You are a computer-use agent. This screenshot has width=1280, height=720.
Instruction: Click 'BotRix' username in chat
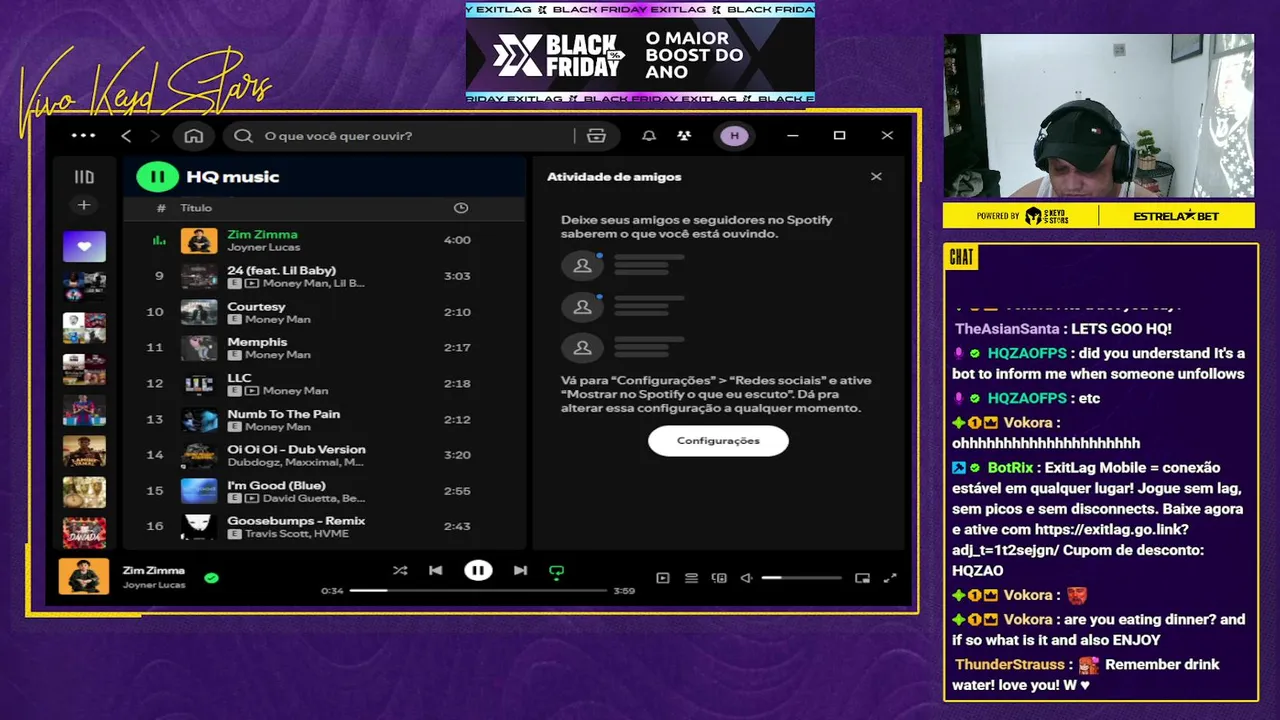(x=1010, y=468)
